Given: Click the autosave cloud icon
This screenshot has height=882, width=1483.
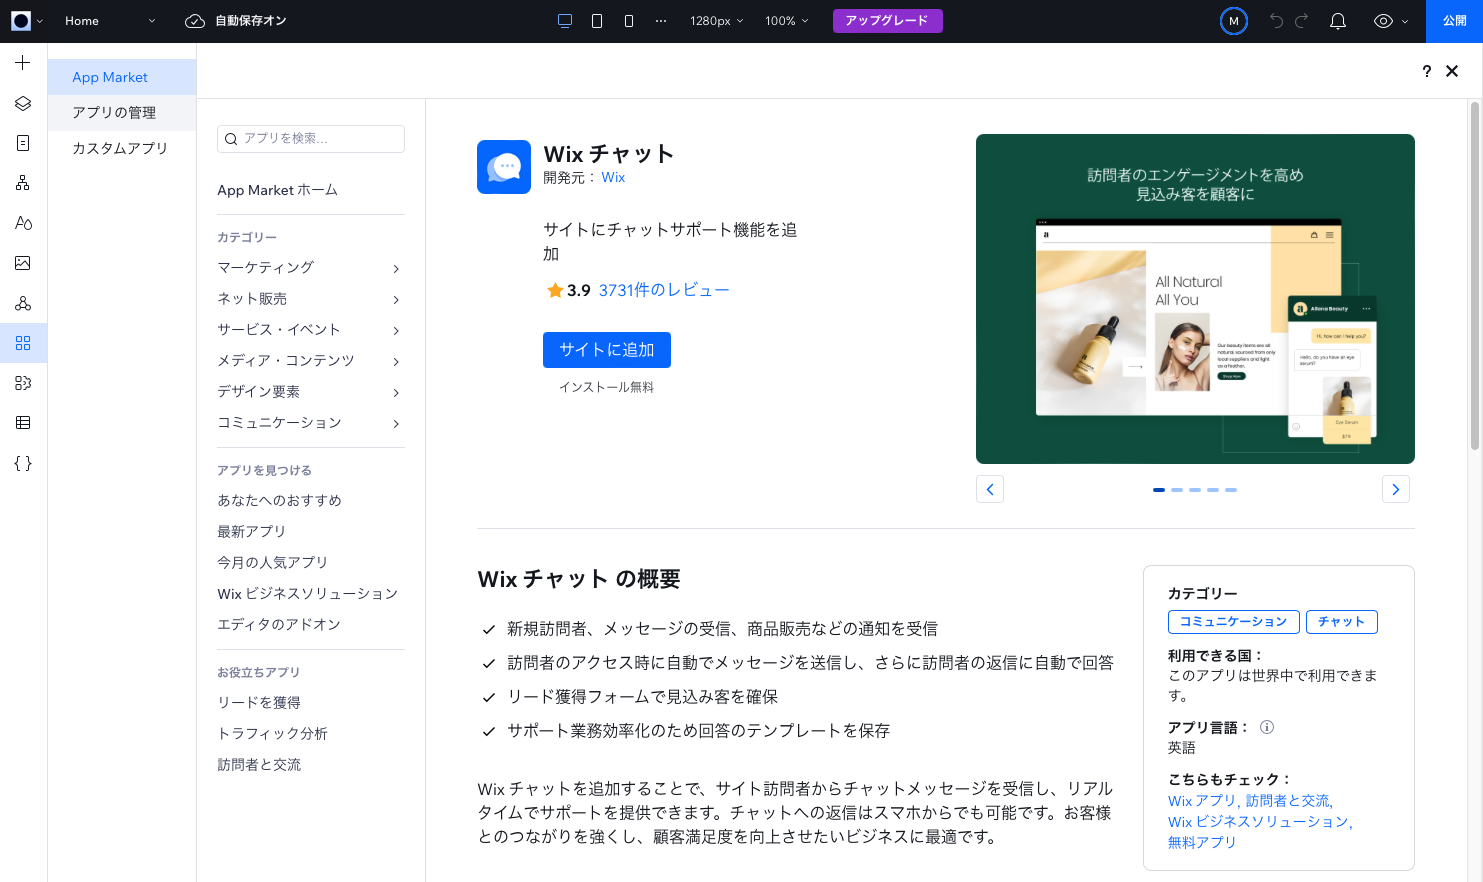Looking at the screenshot, I should point(195,21).
